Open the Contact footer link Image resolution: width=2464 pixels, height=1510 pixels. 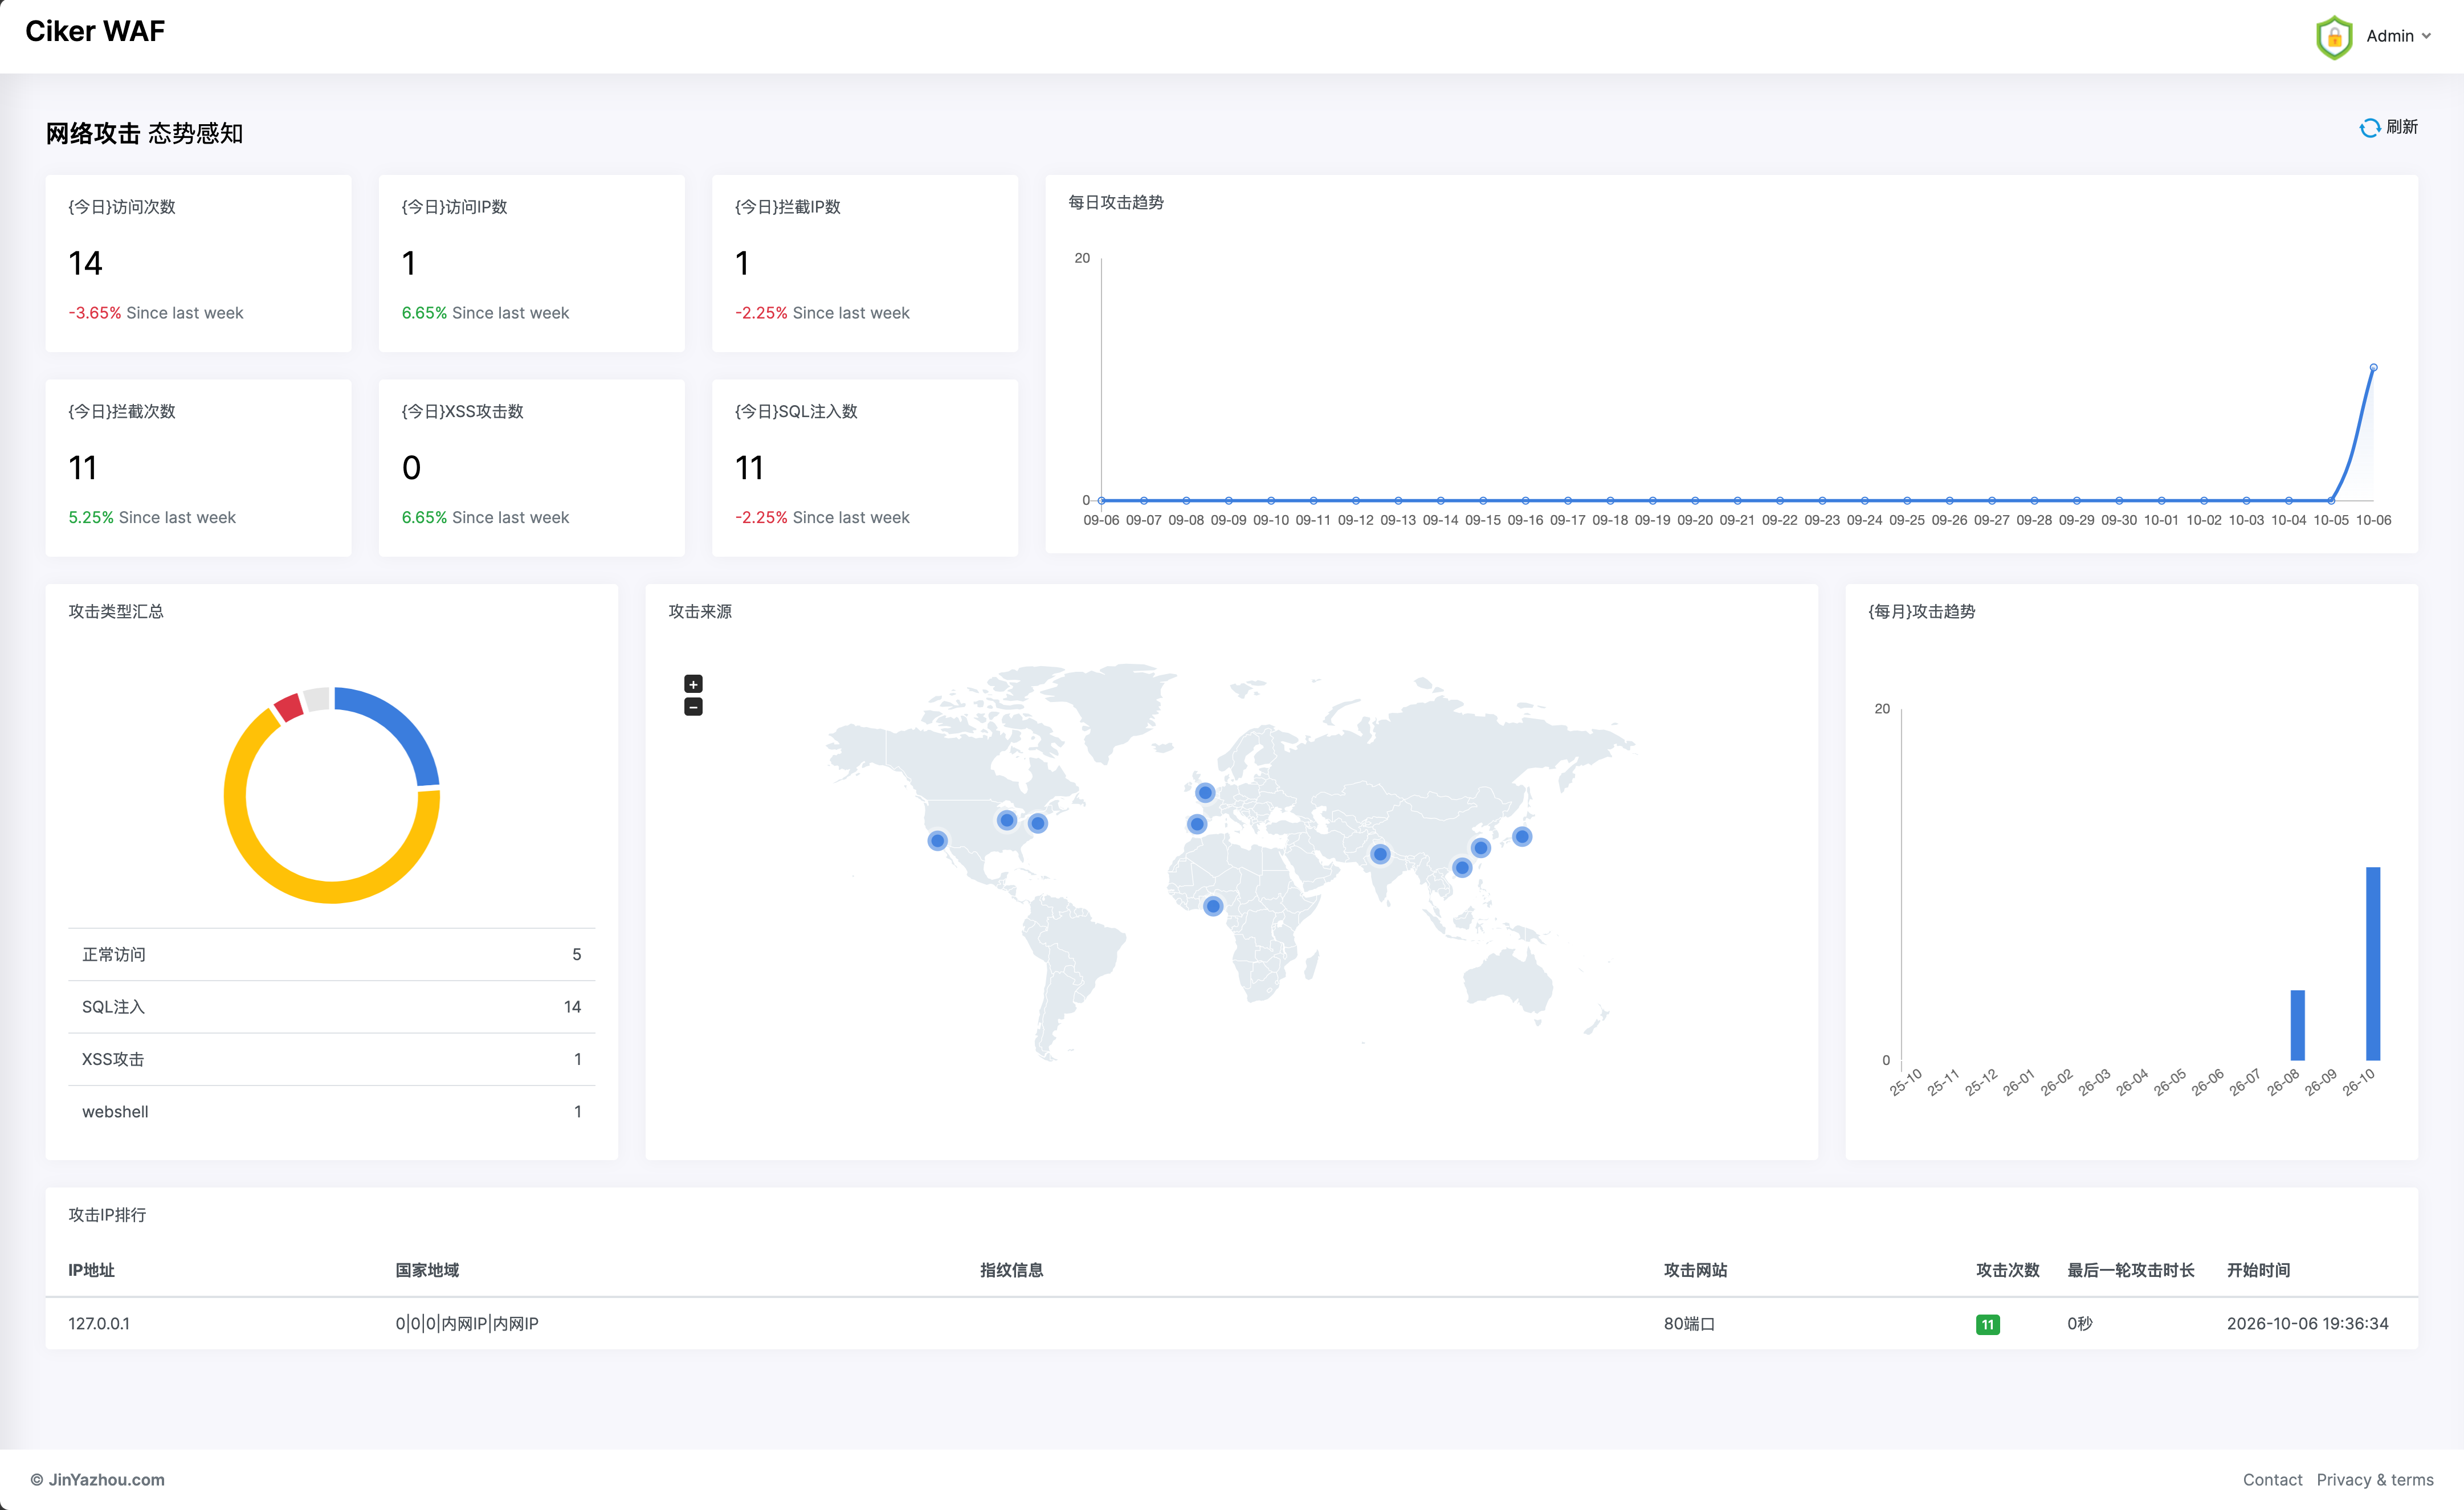[2272, 1480]
